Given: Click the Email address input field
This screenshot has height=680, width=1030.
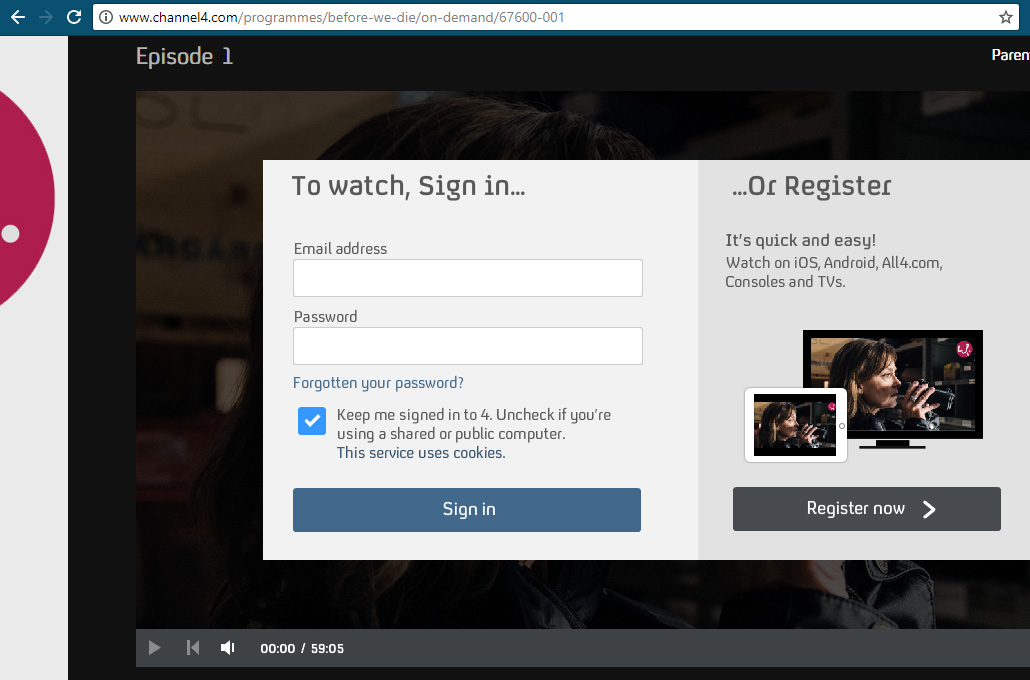Looking at the screenshot, I should tap(467, 278).
